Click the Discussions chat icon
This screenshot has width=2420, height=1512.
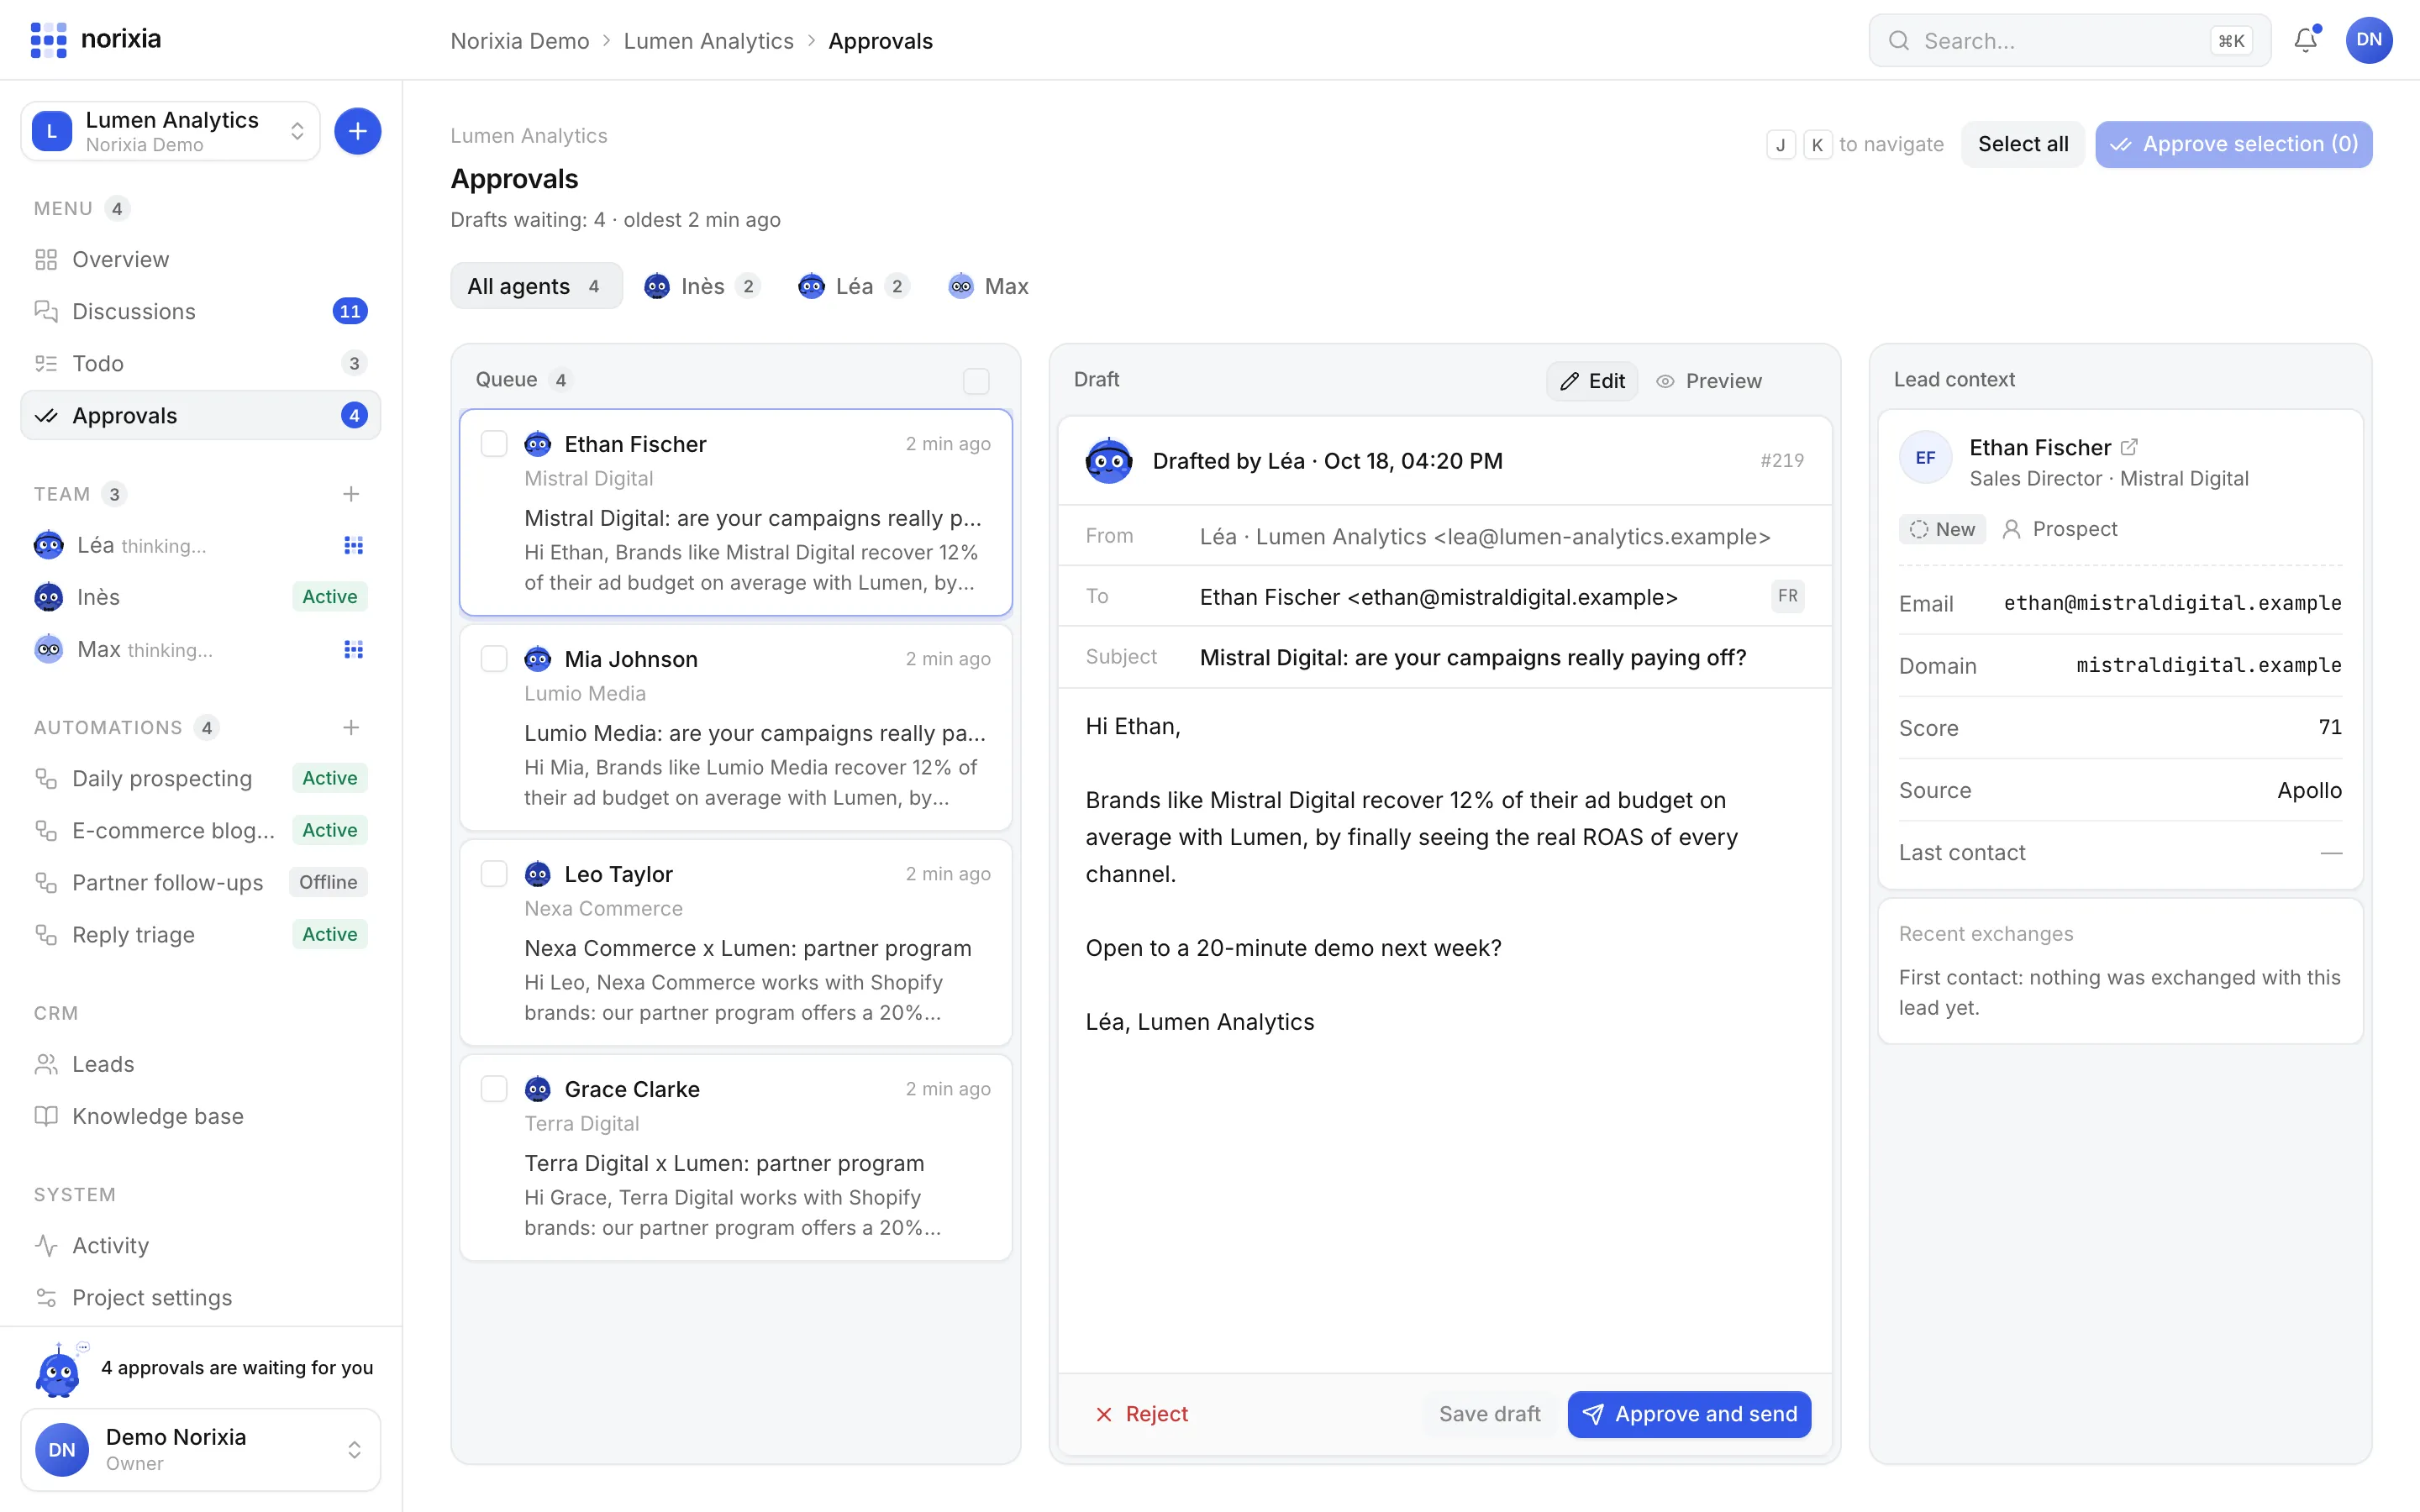46,311
